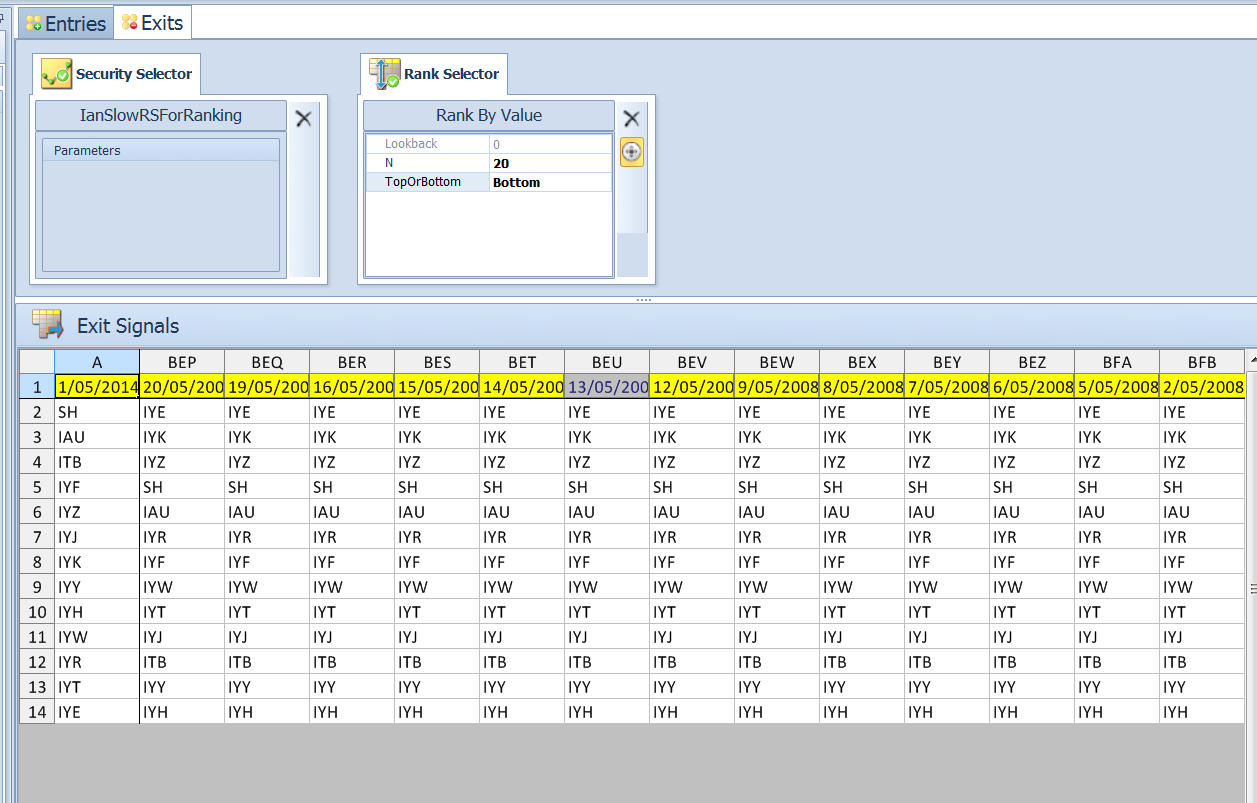Screen dimensions: 1257x803
Task: Edit the N value field showing 20
Action: [x=550, y=163]
